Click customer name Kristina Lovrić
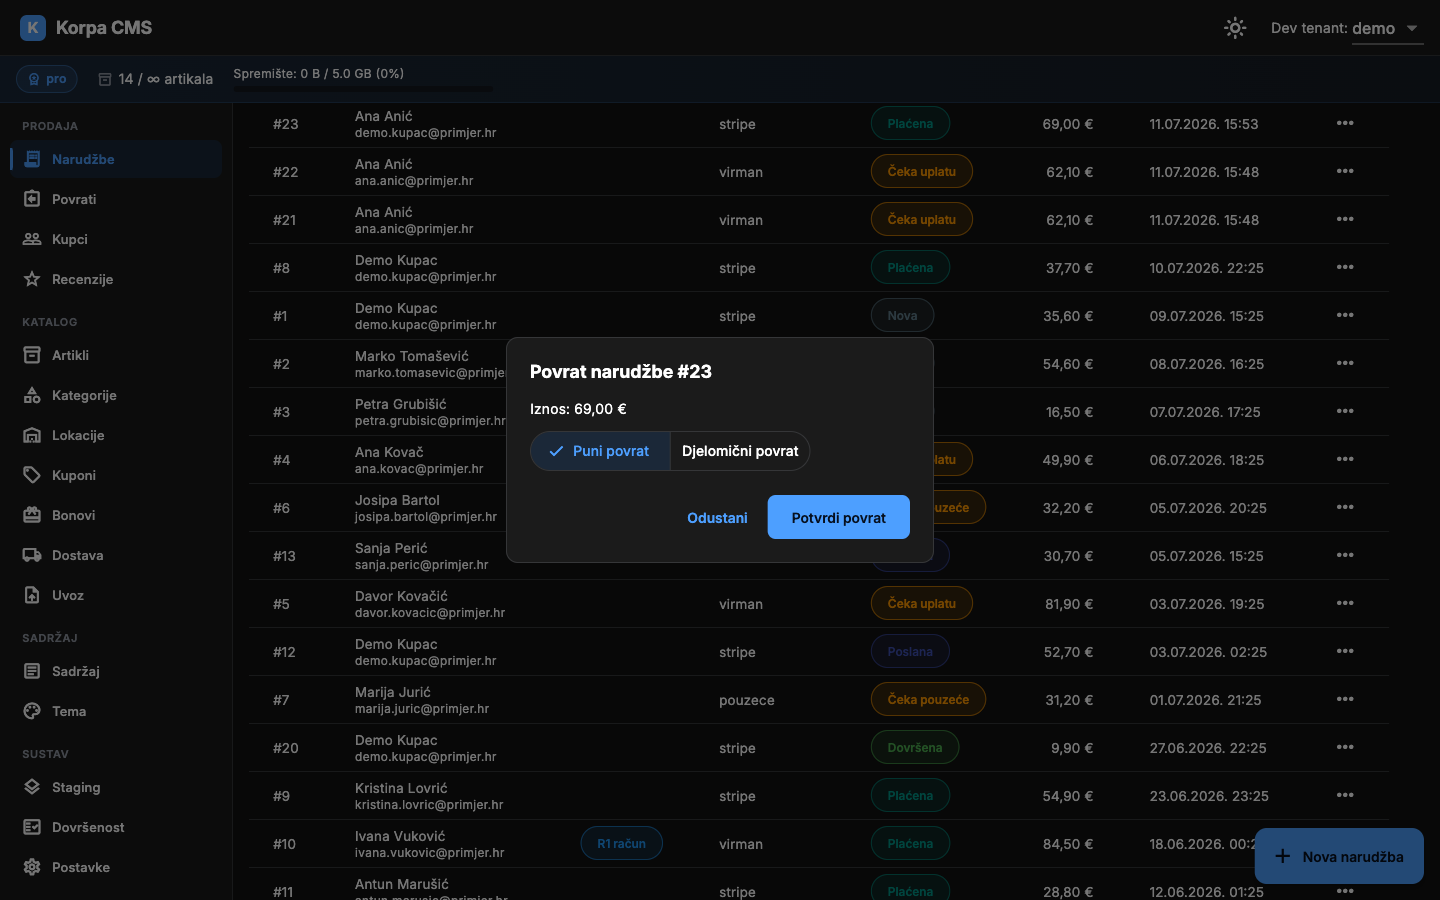 coord(401,788)
